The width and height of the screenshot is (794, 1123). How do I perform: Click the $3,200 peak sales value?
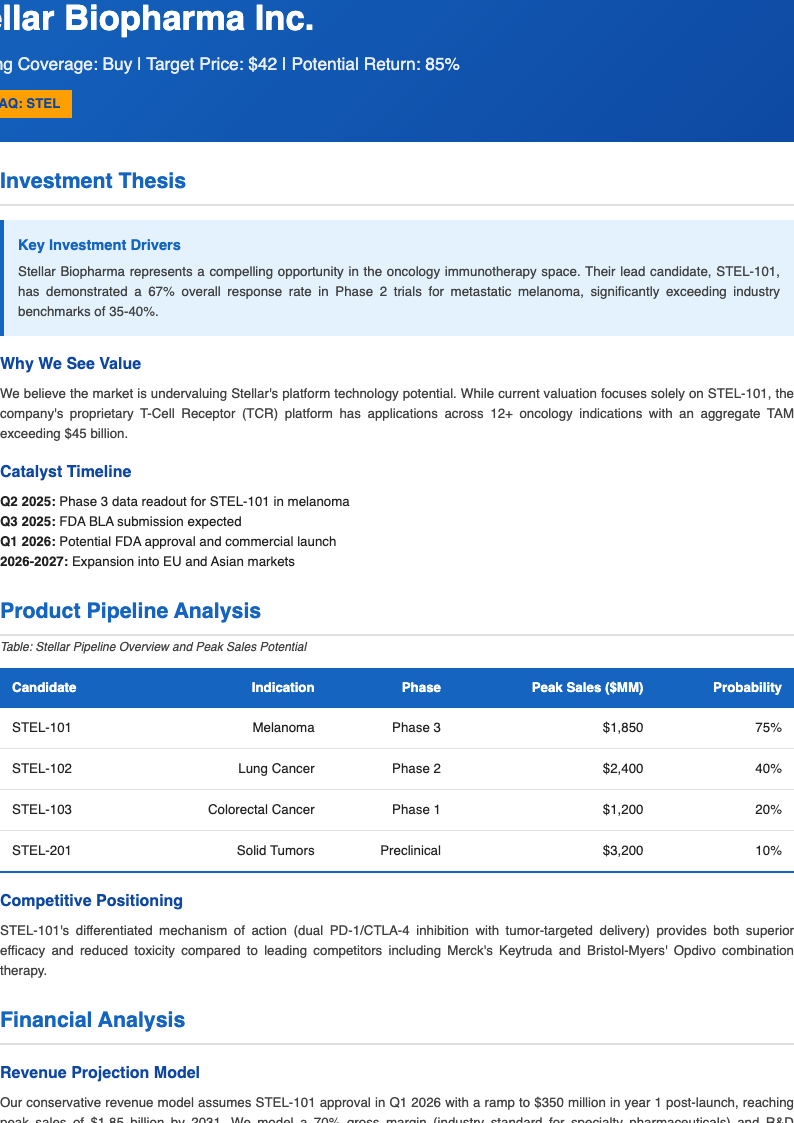point(622,850)
